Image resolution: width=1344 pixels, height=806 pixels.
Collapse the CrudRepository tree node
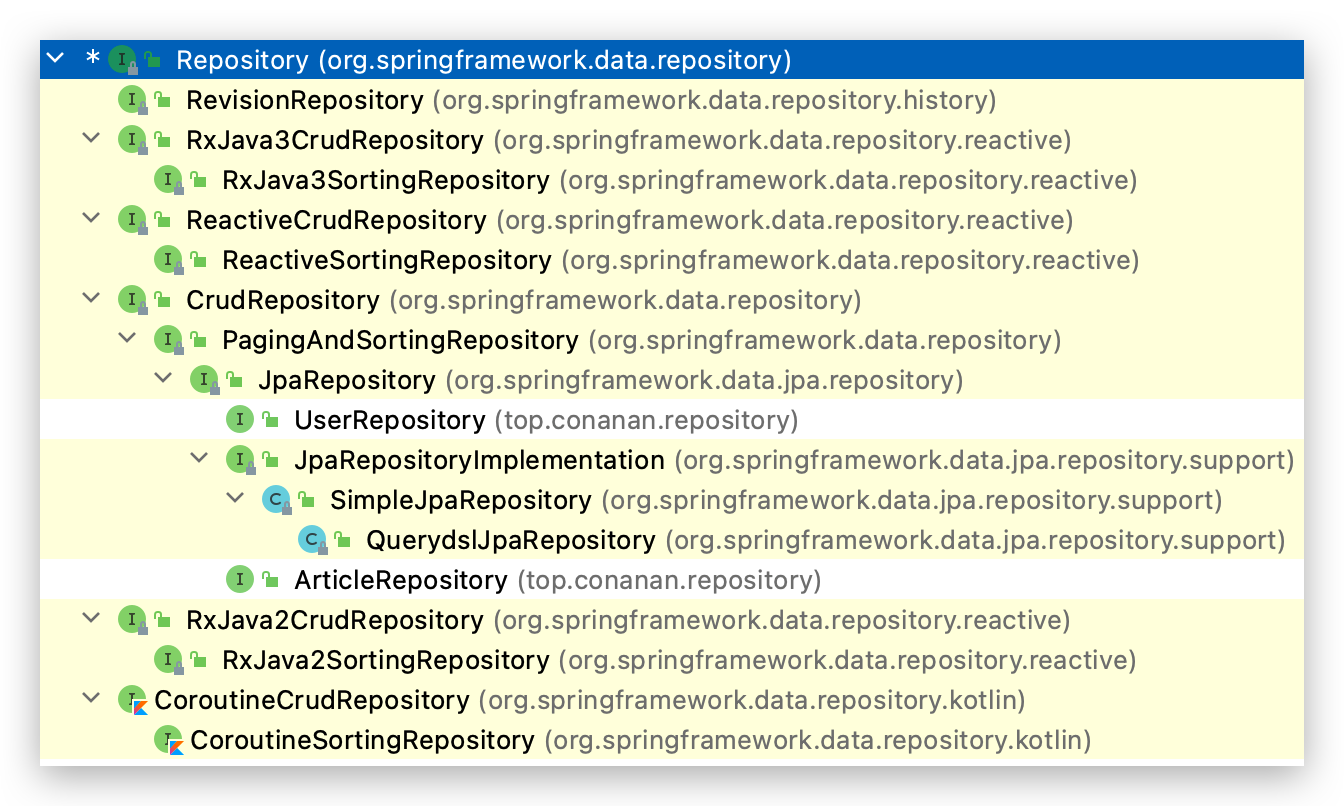coord(91,298)
